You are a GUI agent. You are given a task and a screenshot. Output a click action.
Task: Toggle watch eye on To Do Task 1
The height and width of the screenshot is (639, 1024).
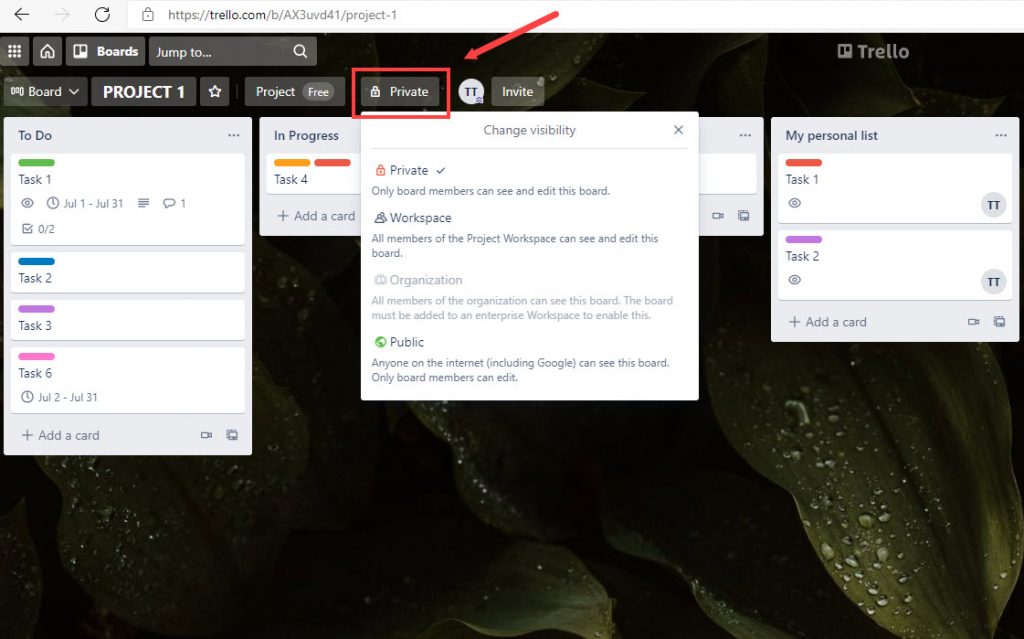pos(27,203)
